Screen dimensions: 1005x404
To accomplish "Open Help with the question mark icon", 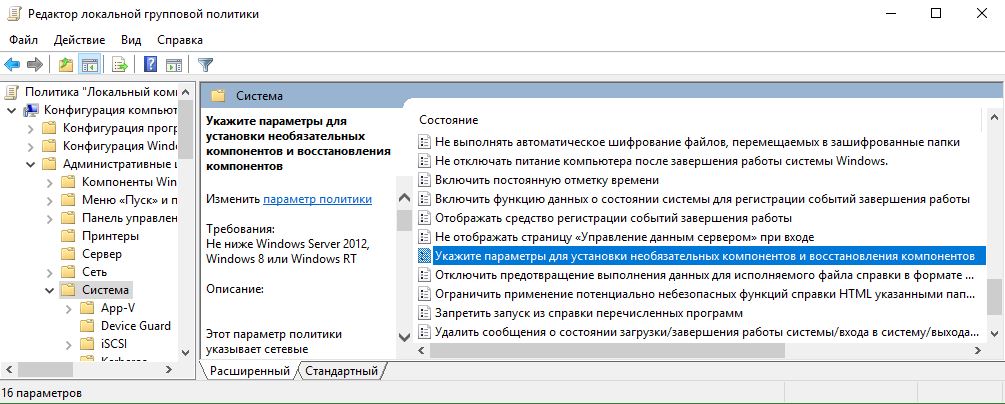I will [x=150, y=65].
